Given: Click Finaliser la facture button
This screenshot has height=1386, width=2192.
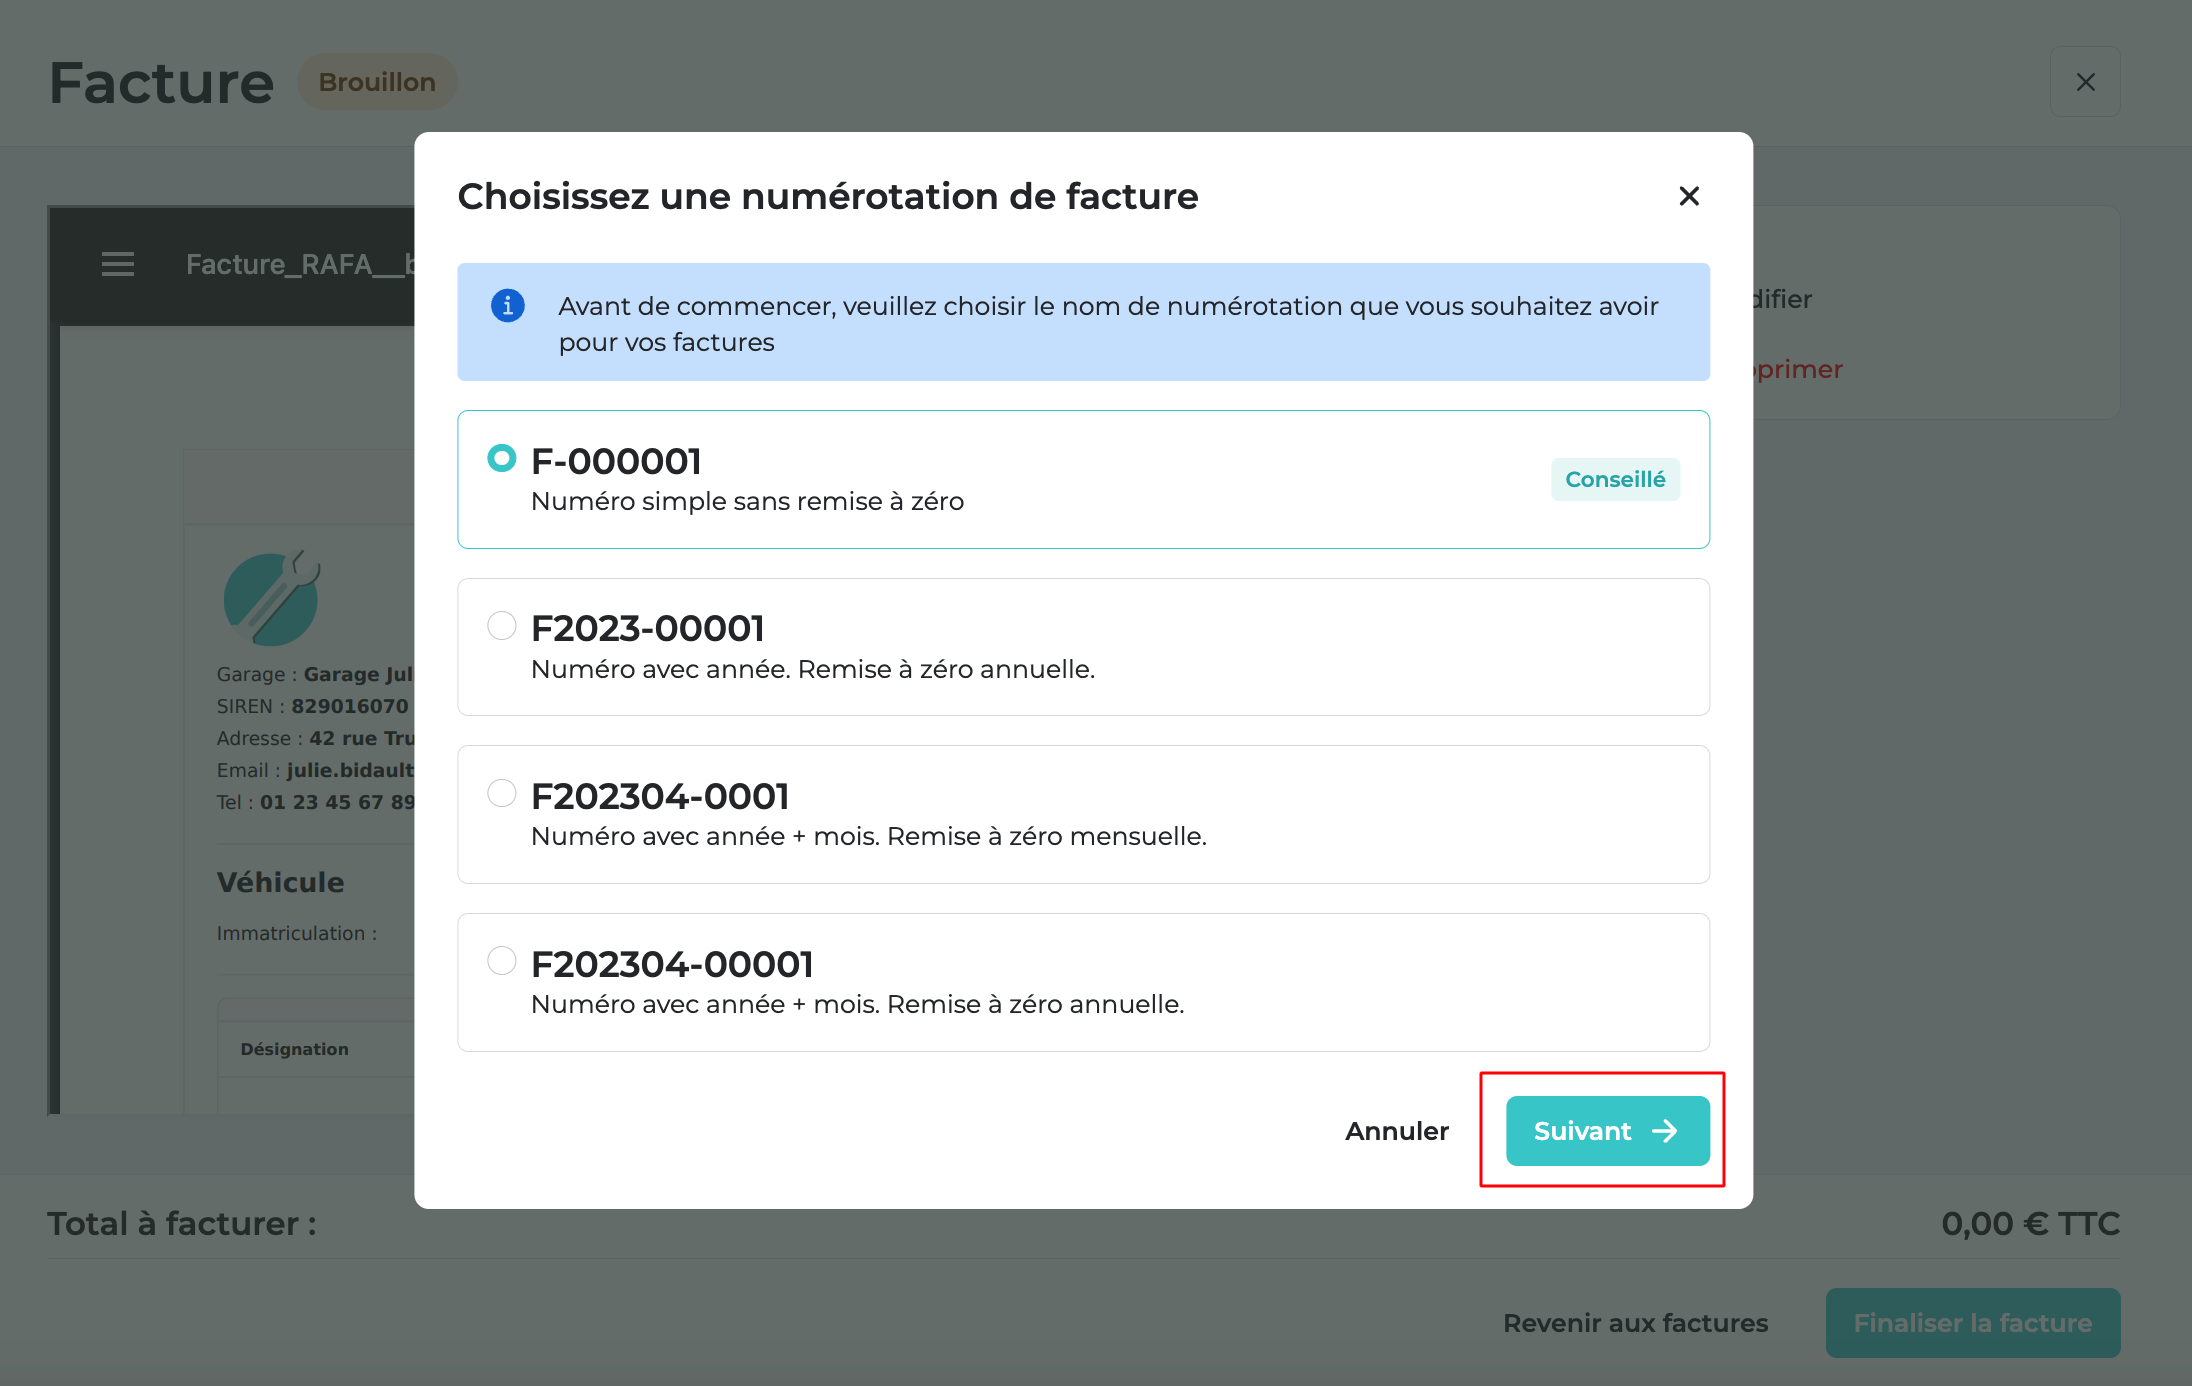Looking at the screenshot, I should coord(1973,1323).
